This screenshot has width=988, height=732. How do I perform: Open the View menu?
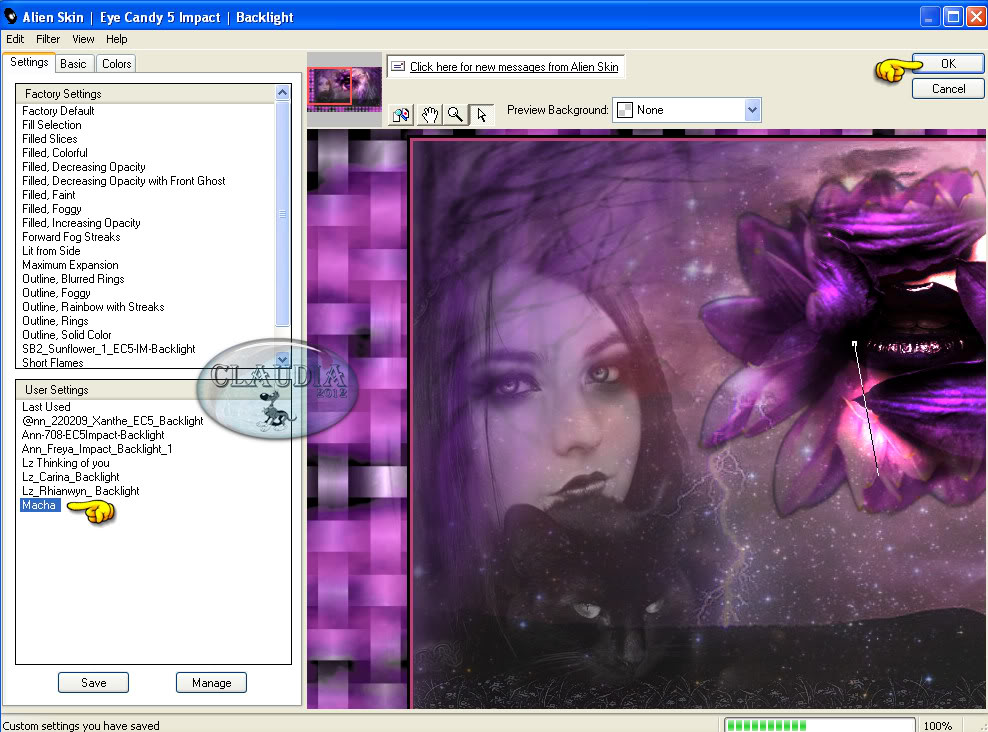click(83, 39)
